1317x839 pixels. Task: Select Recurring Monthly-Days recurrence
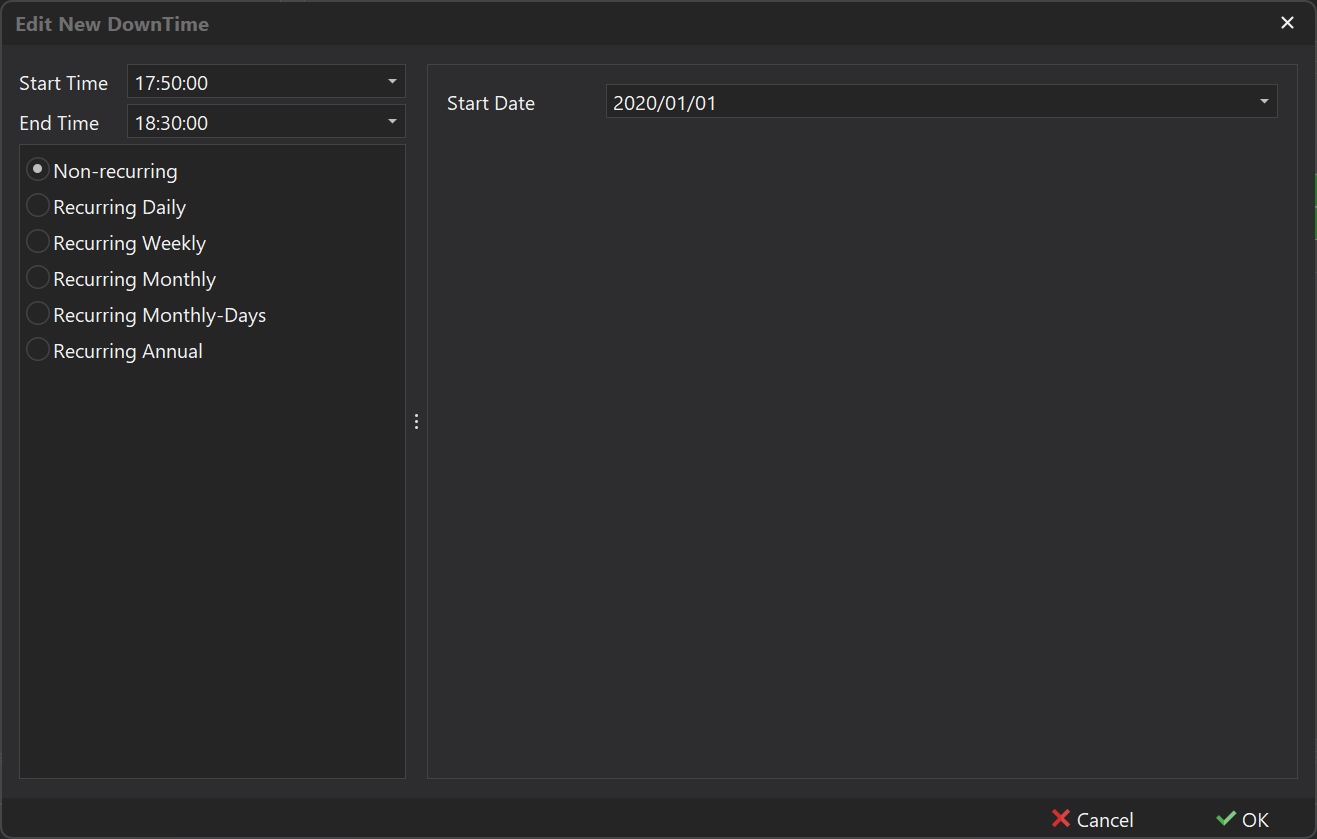click(x=37, y=313)
